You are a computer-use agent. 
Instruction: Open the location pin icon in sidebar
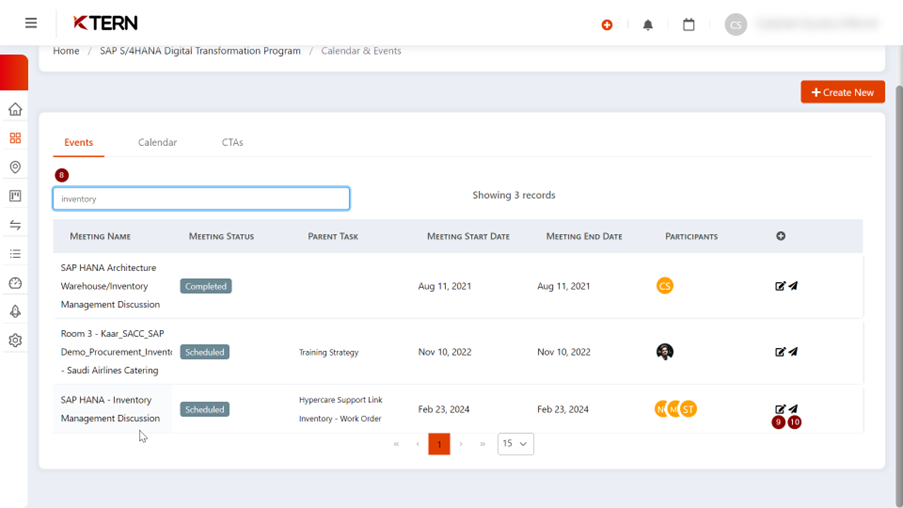(x=16, y=167)
